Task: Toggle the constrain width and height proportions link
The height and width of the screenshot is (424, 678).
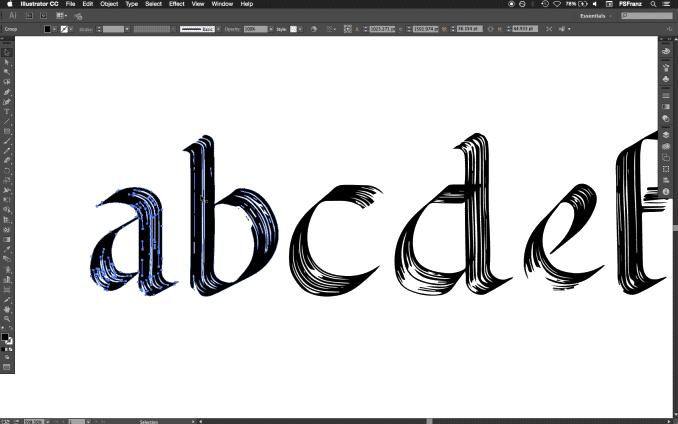Action: pyautogui.click(x=490, y=29)
